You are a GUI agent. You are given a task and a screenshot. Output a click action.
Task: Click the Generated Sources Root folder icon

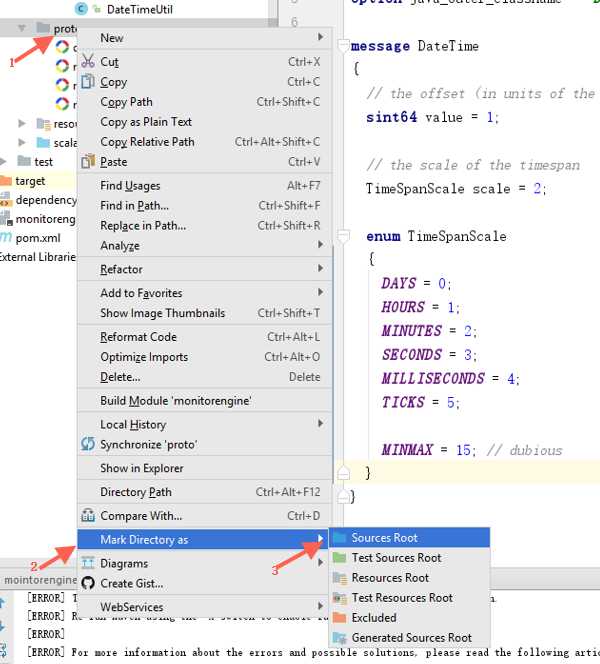coord(340,637)
